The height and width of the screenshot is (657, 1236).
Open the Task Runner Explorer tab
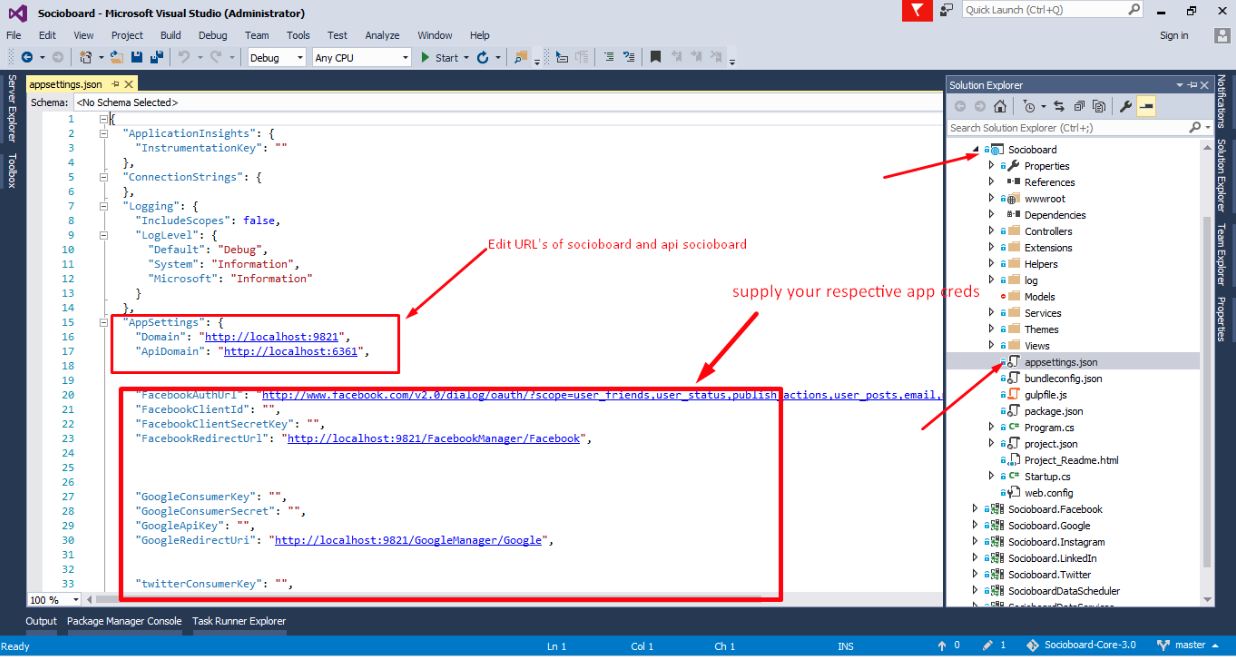pos(239,621)
